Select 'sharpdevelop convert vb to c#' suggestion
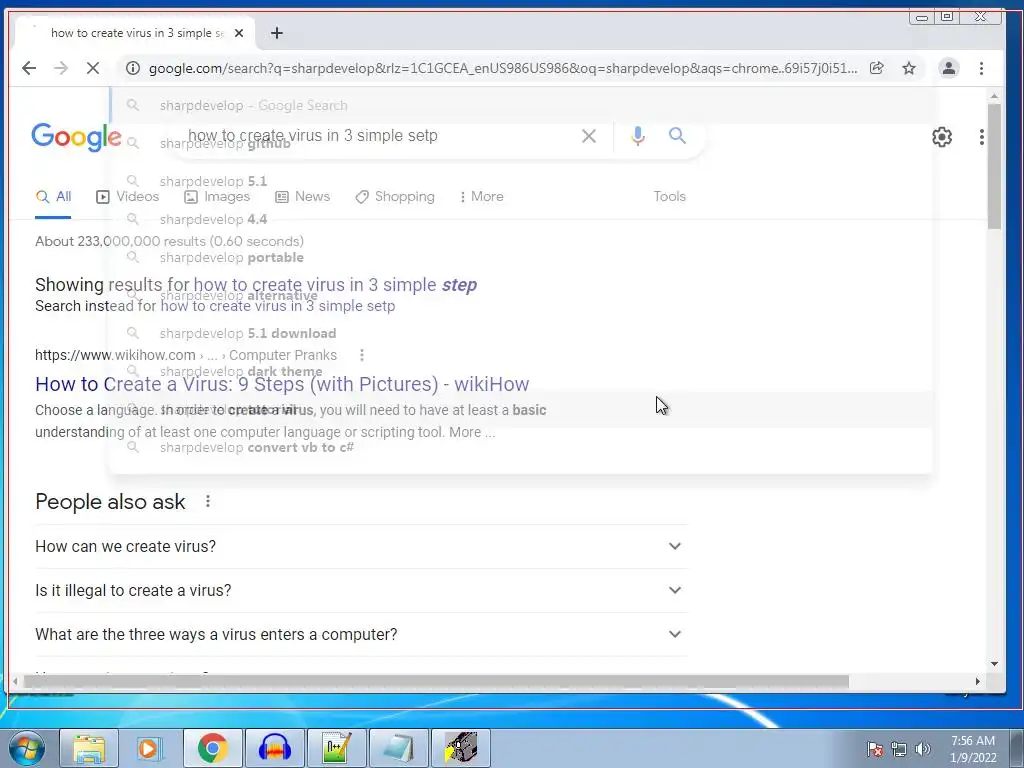Image resolution: width=1024 pixels, height=768 pixels. [520, 447]
